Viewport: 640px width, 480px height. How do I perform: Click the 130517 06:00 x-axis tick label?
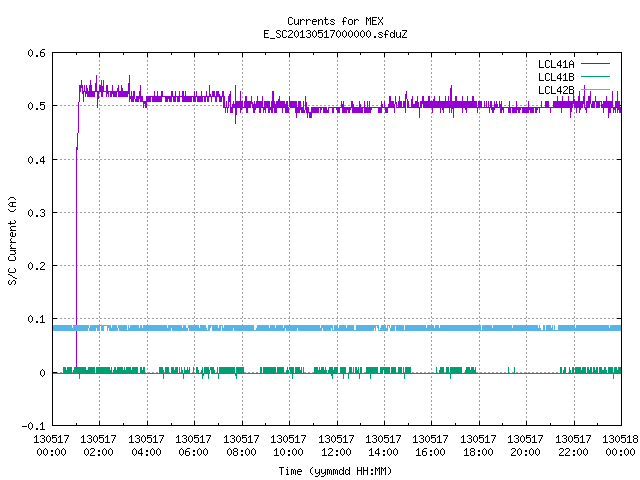click(193, 446)
